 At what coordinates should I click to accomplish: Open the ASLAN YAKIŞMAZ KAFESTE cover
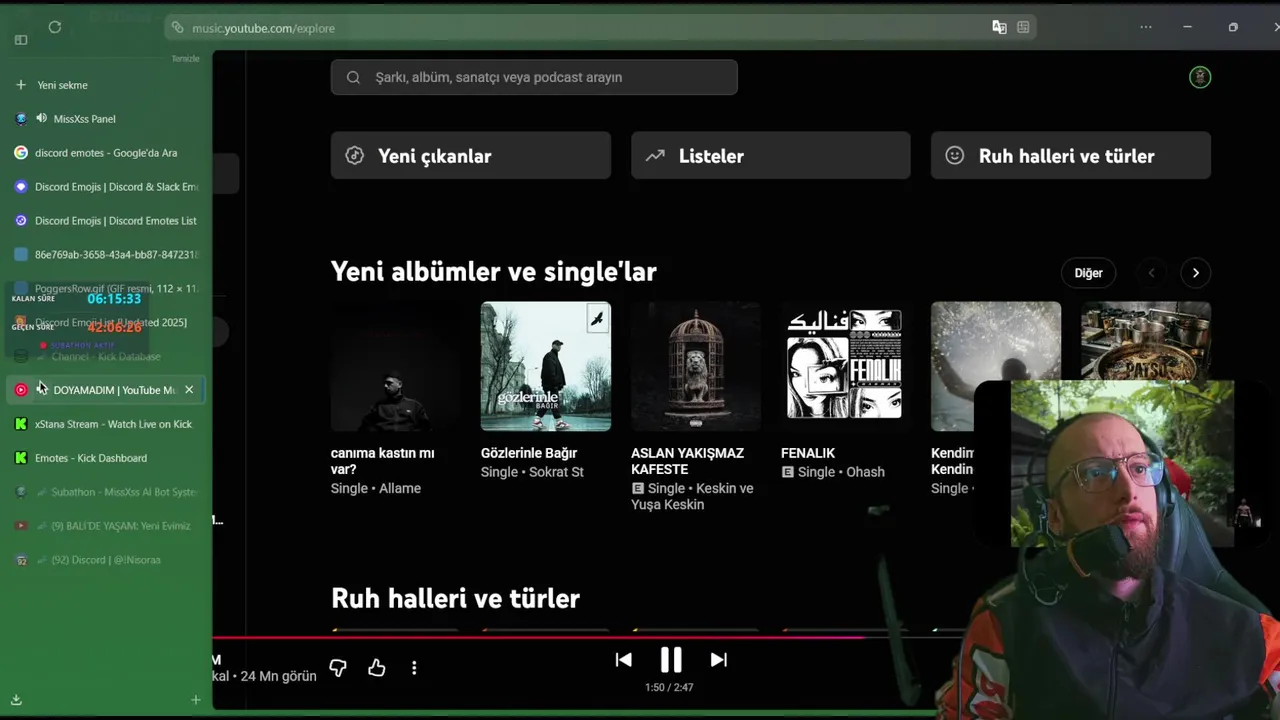(696, 366)
